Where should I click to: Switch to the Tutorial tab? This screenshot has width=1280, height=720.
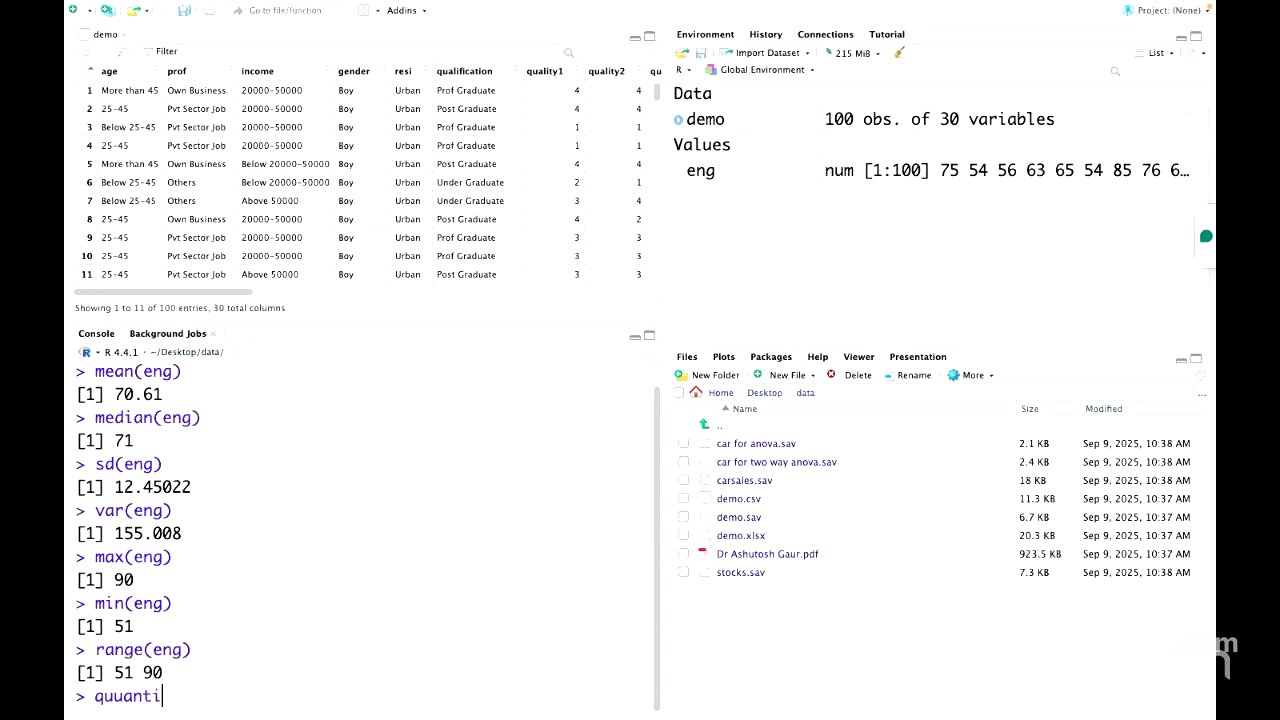tap(887, 34)
